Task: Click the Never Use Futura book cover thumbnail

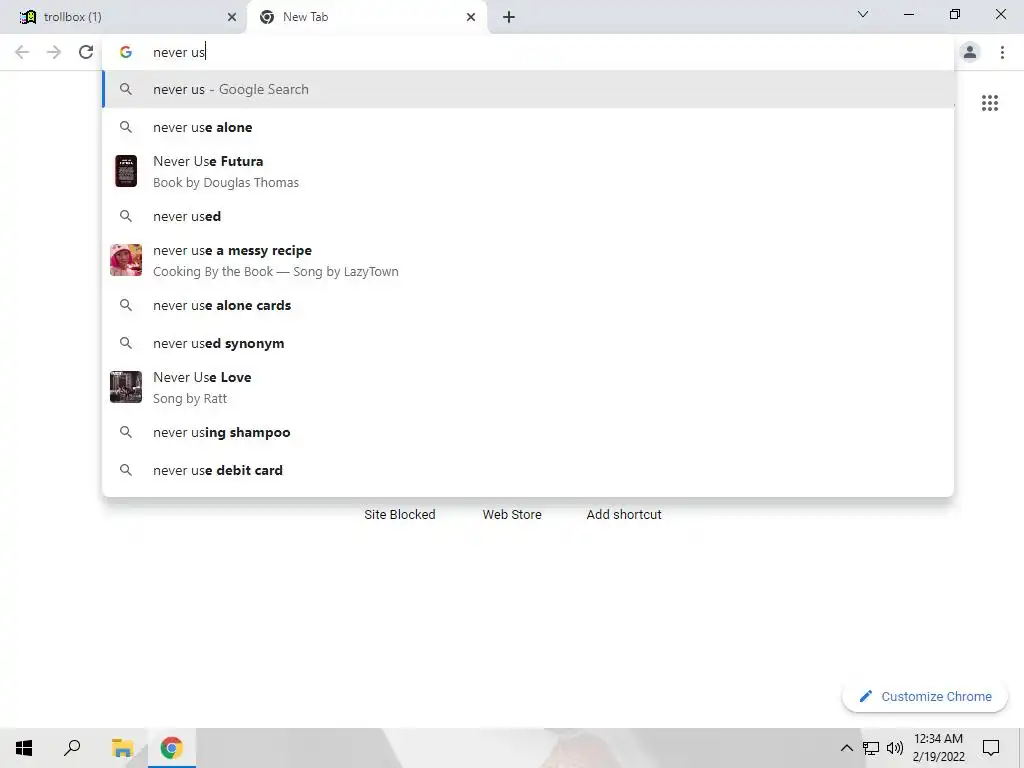Action: 126,171
